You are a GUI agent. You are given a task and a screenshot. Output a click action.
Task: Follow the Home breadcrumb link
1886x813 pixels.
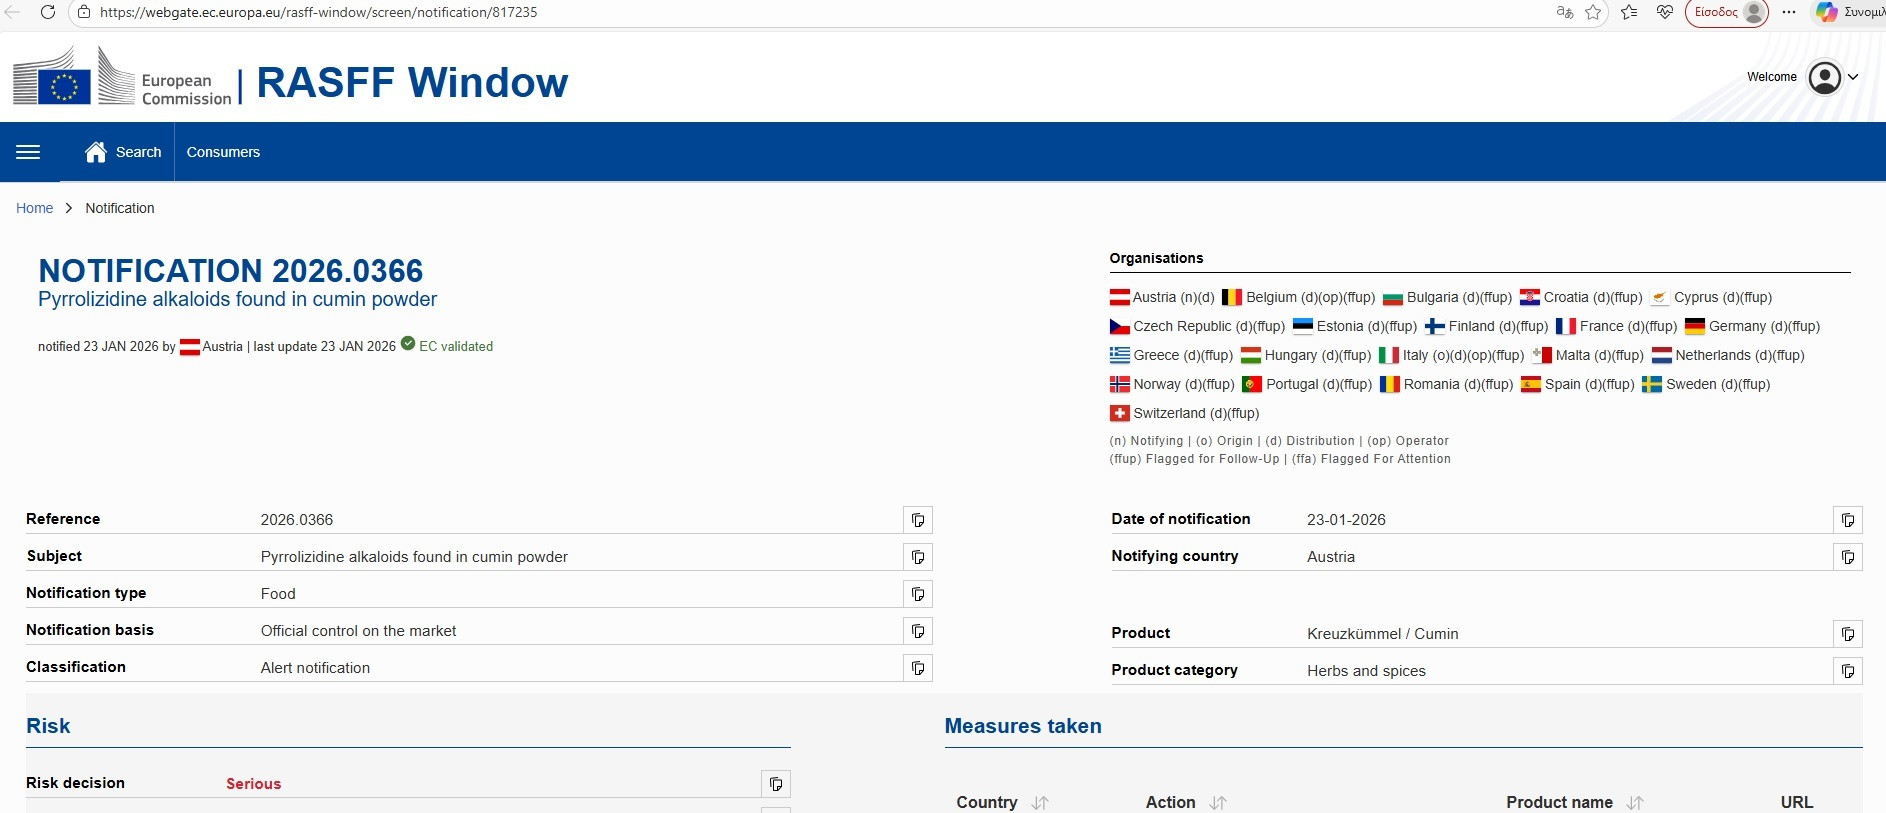[34, 208]
